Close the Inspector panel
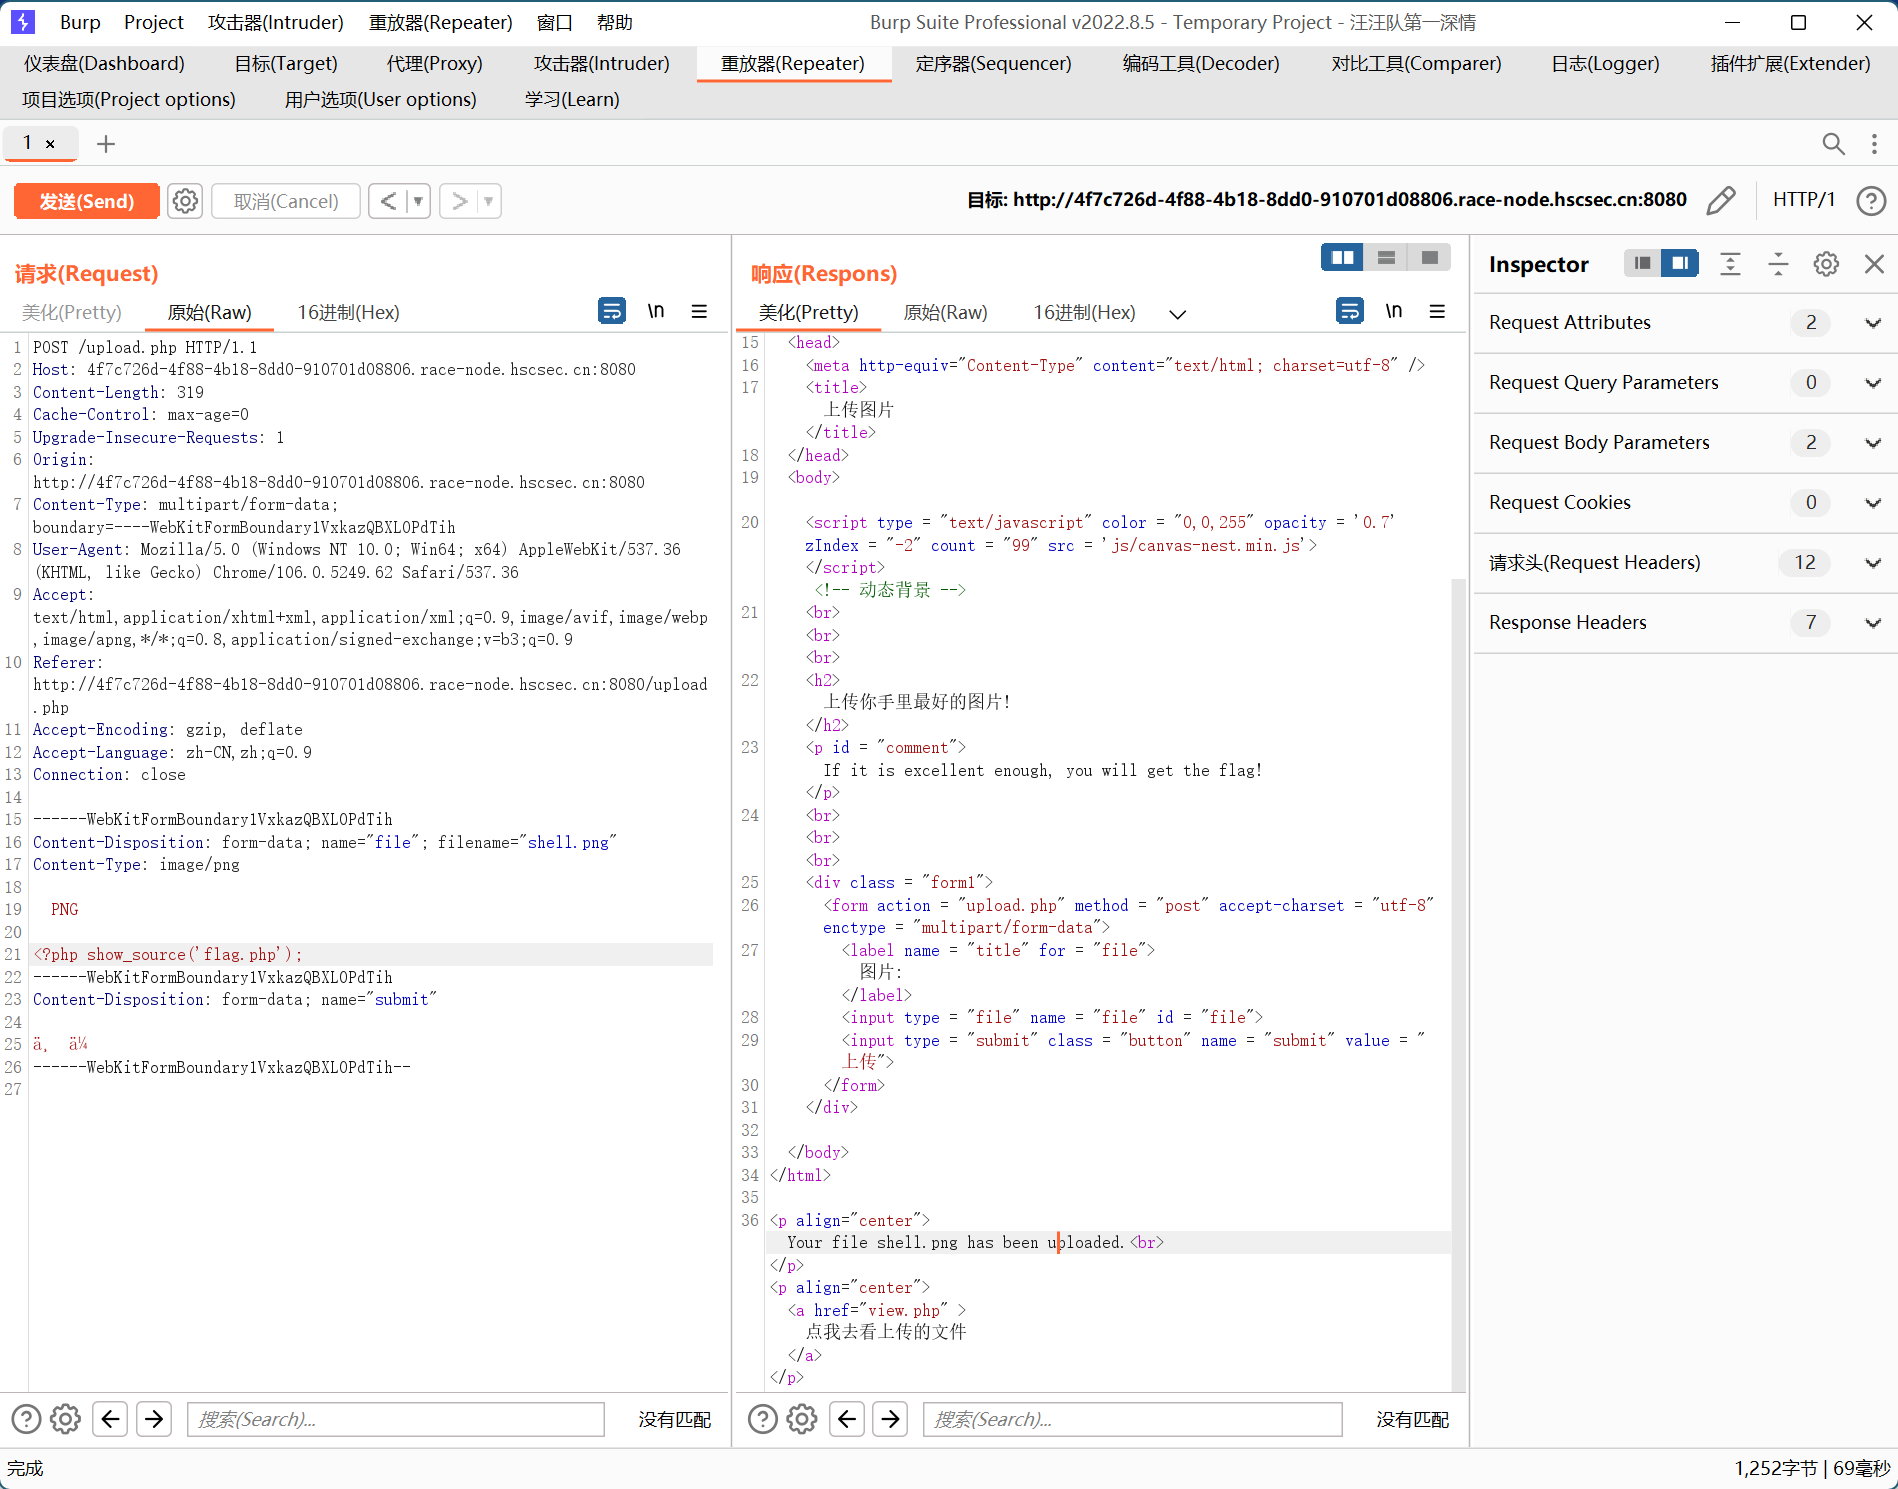Image resolution: width=1898 pixels, height=1489 pixels. 1874,264
